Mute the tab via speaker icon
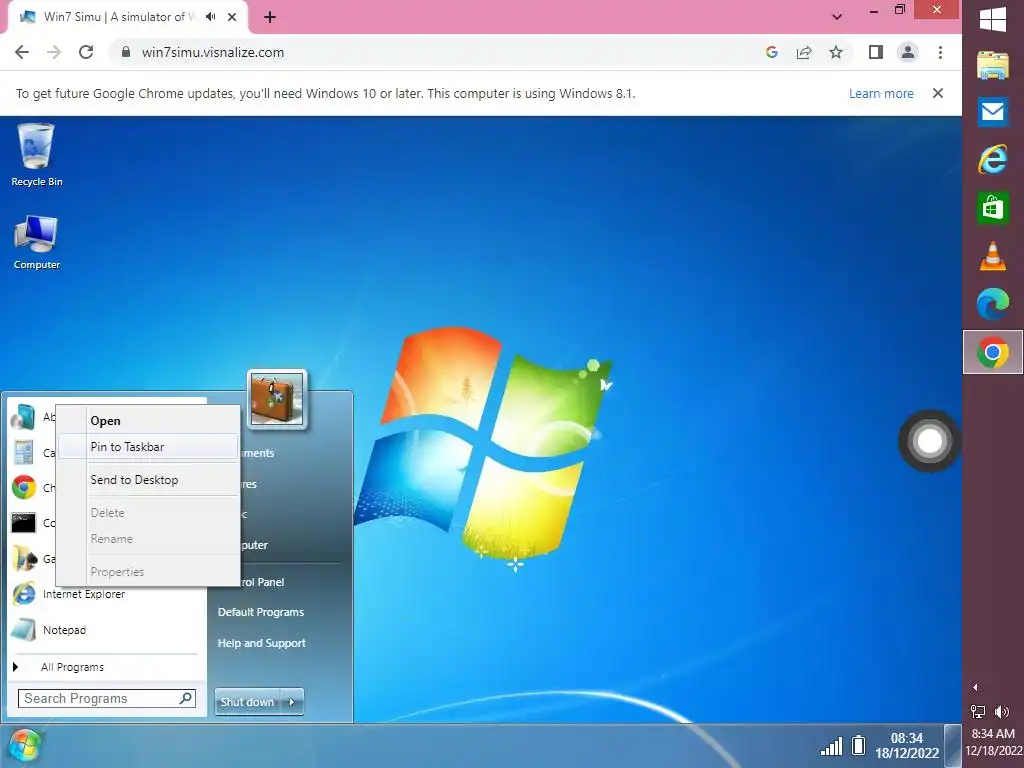The image size is (1024, 768). (210, 17)
